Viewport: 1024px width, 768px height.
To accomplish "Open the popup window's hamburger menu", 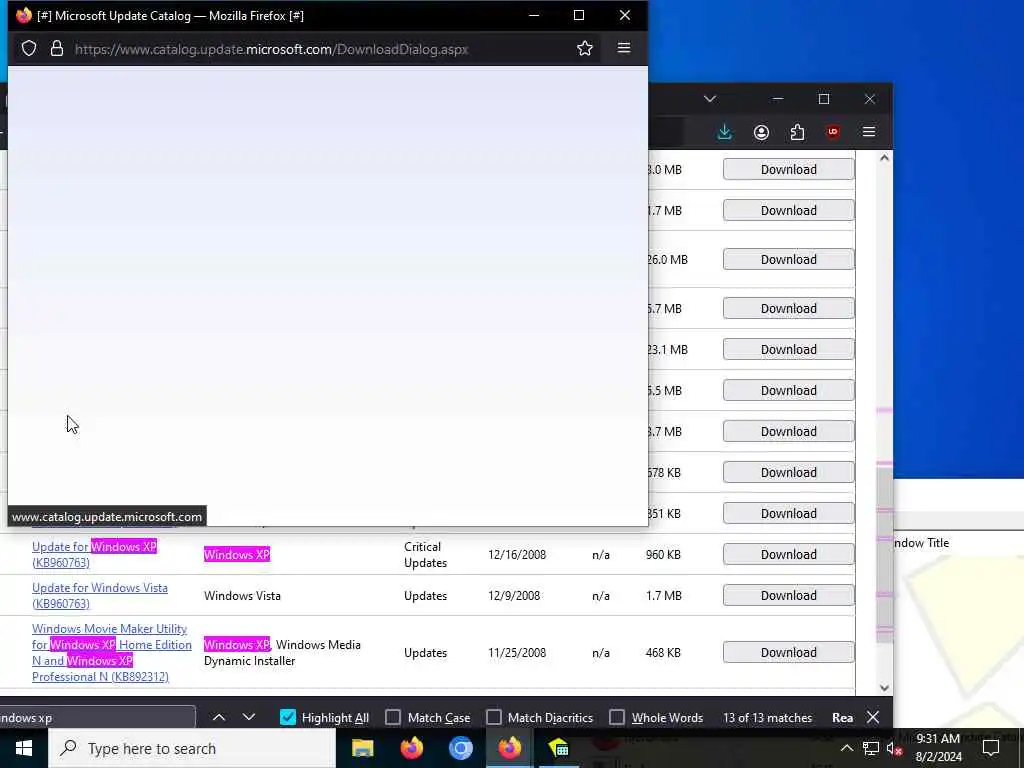I will (x=624, y=48).
